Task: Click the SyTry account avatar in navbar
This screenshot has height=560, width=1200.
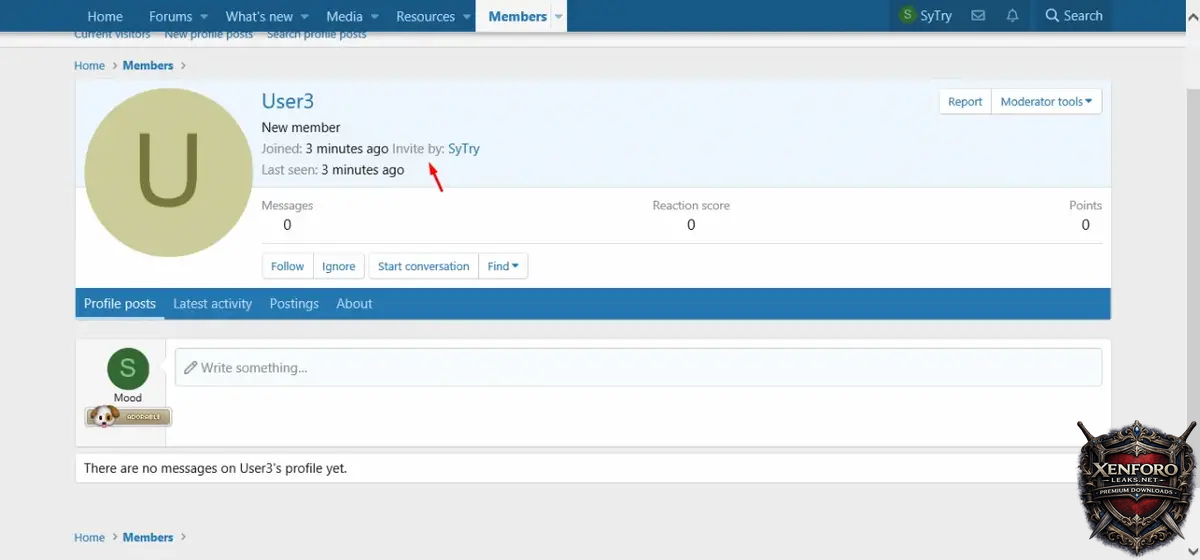Action: tap(908, 16)
